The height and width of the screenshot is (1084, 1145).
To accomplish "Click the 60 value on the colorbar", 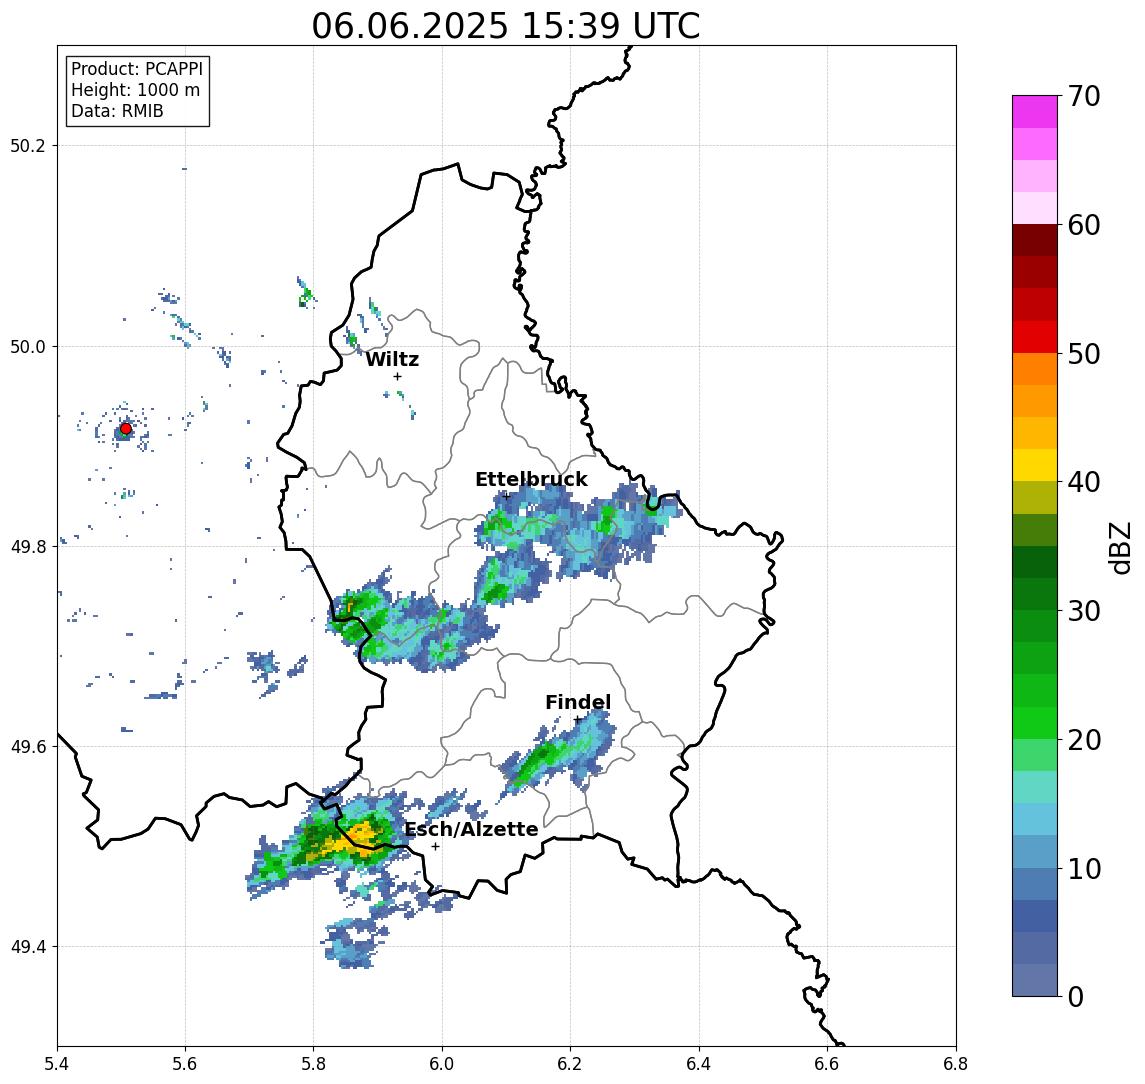I will coord(1084,226).
